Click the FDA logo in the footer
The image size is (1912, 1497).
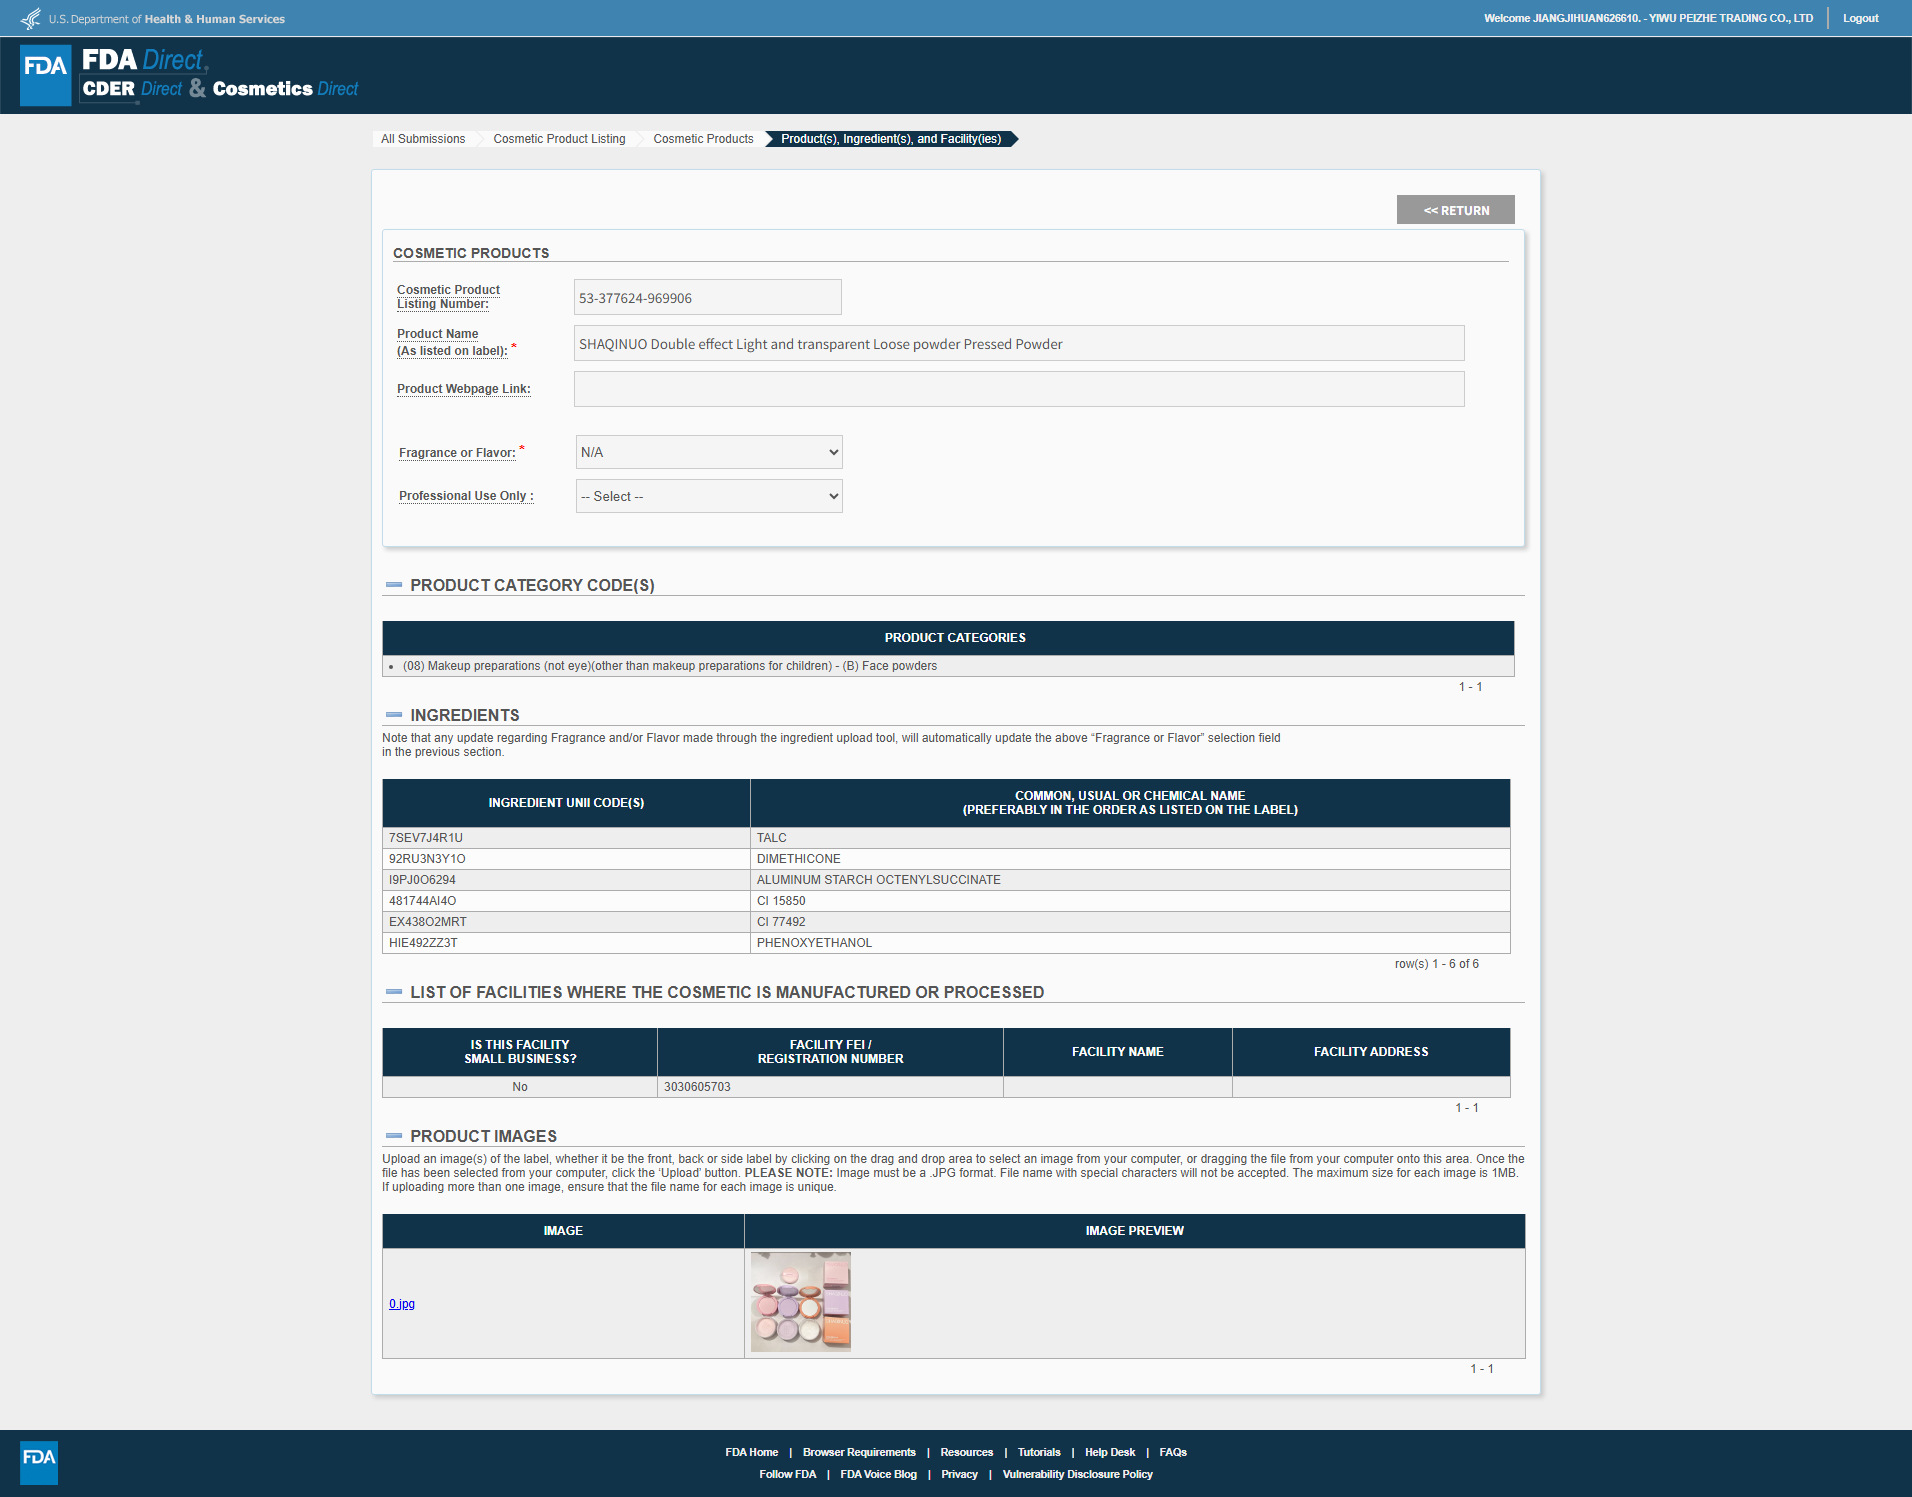(x=39, y=1462)
